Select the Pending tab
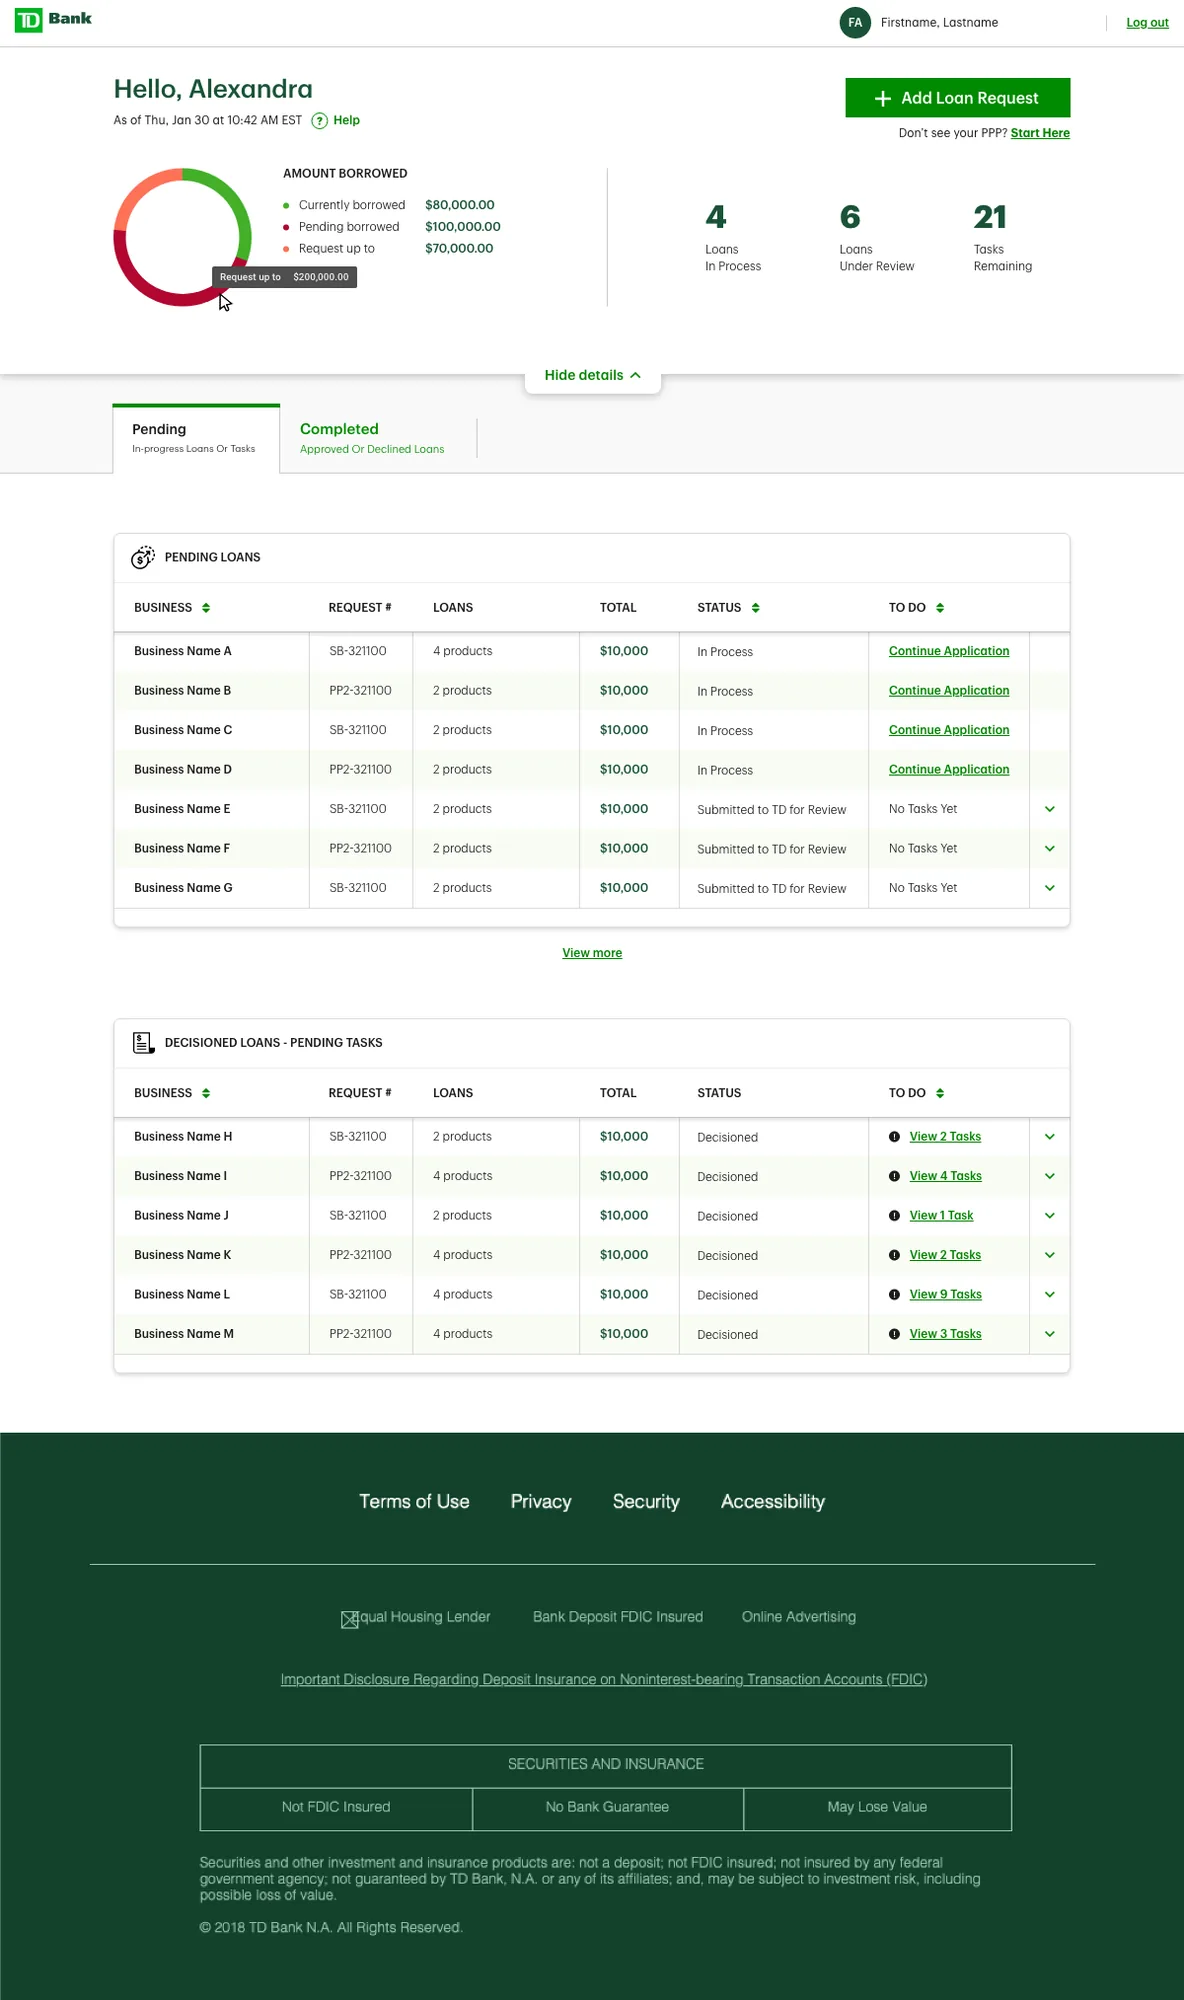Viewport: 1184px width, 2000px height. pos(196,439)
